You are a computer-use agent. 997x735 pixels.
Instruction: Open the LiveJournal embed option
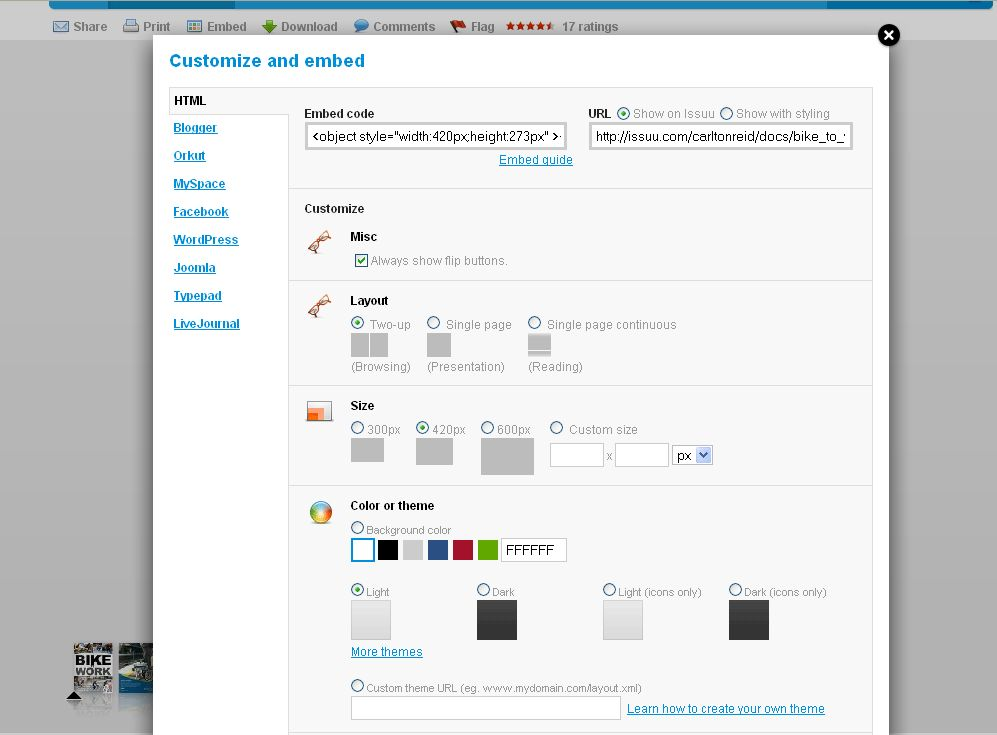(x=207, y=324)
